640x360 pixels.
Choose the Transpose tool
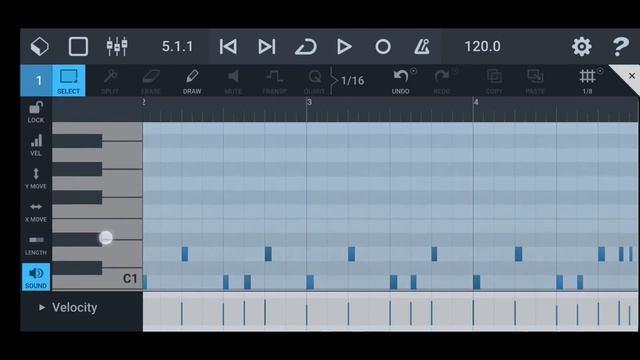[x=274, y=82]
